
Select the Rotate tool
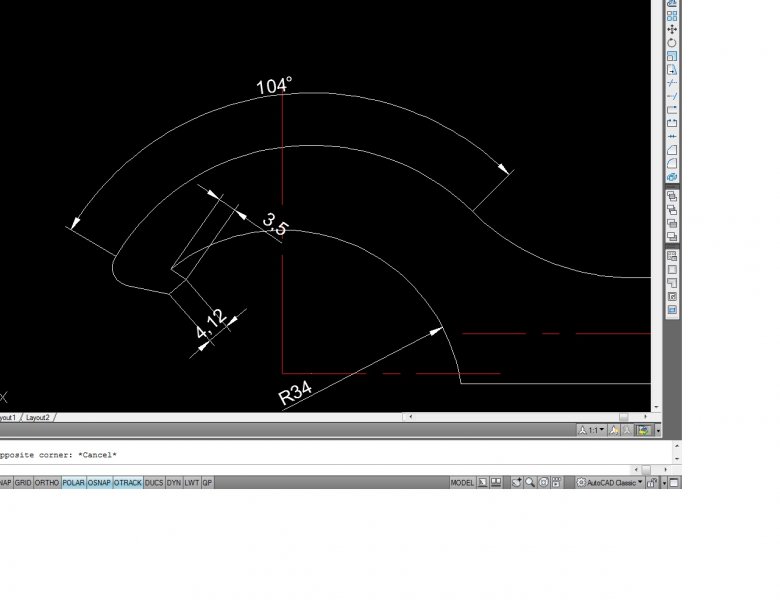coord(672,43)
